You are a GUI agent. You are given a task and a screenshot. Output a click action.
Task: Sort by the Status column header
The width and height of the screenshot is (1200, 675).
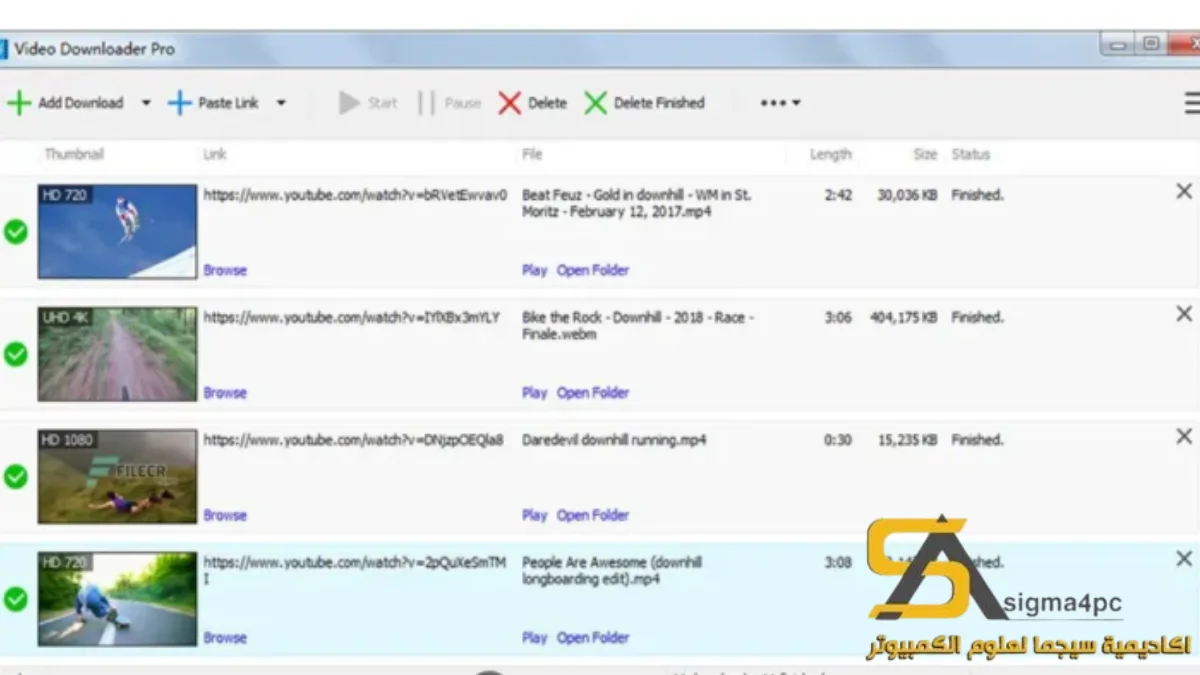coord(971,154)
